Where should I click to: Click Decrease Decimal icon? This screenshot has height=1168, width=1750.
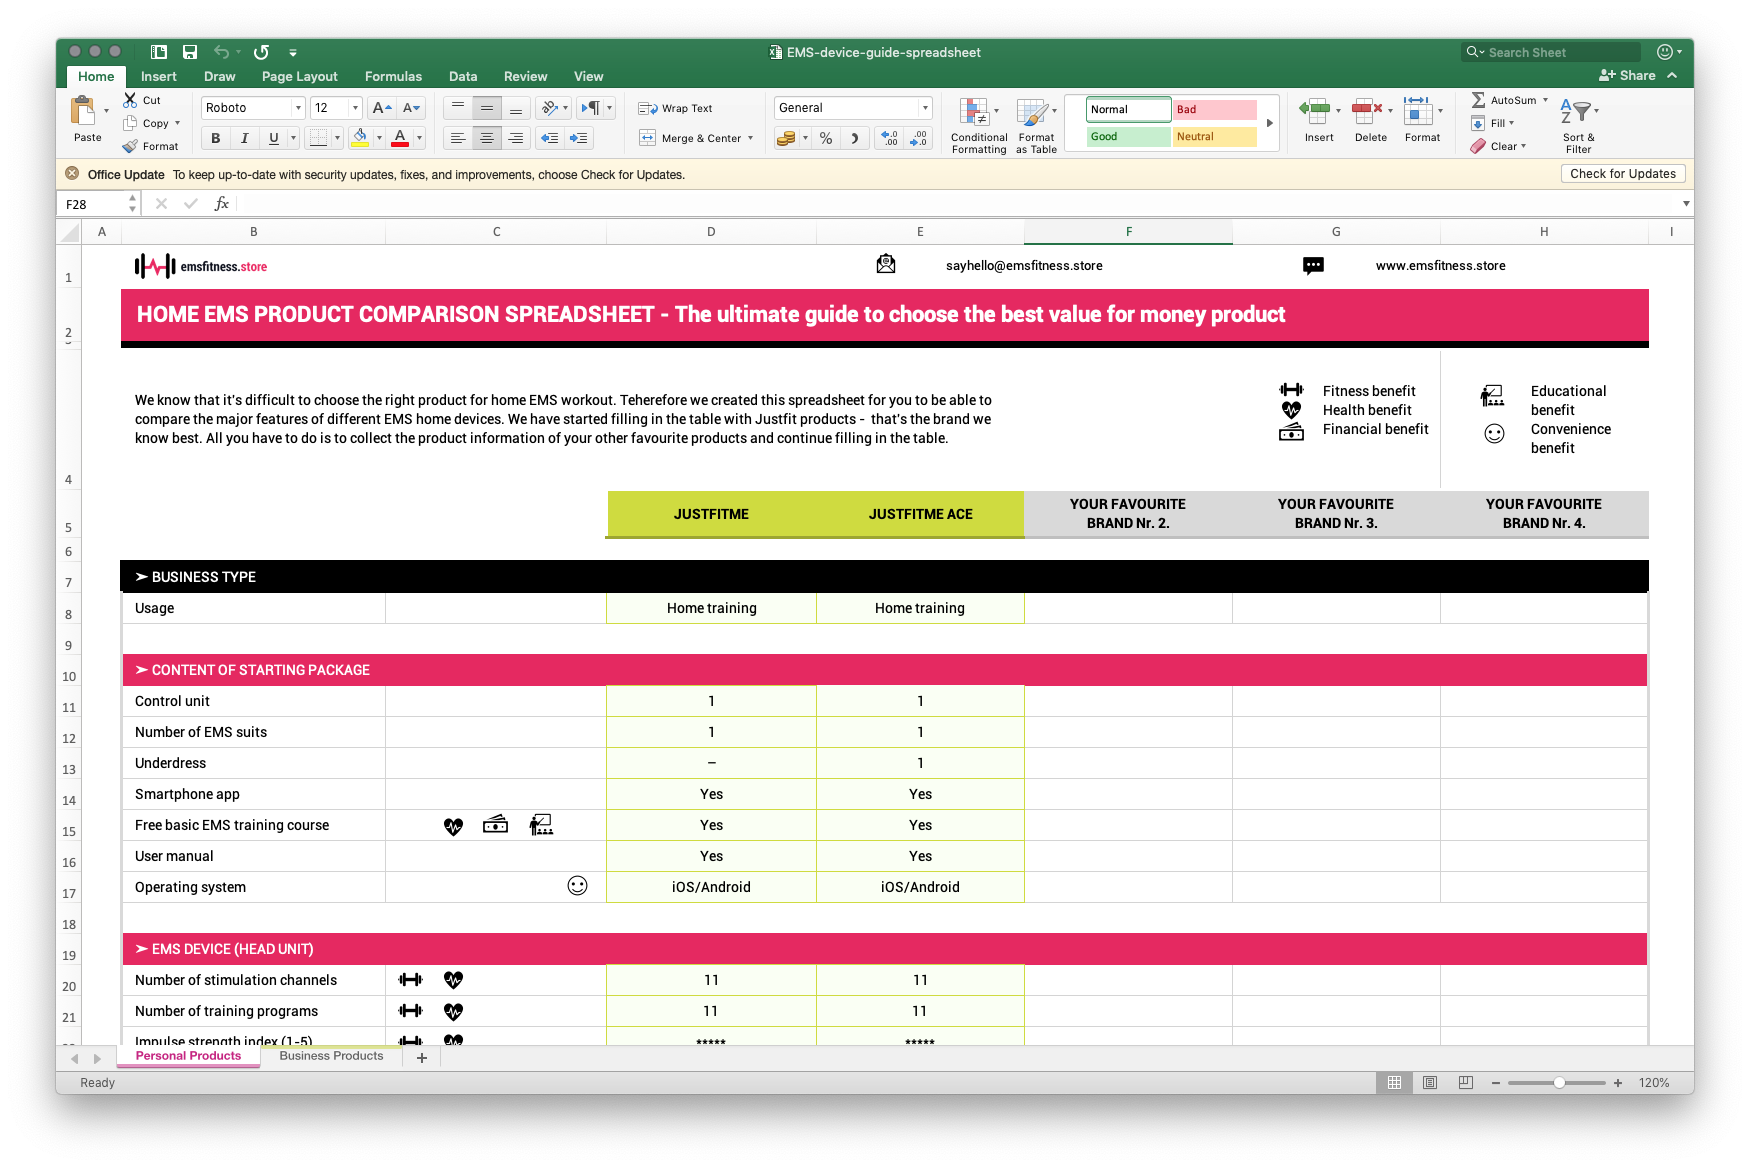918,138
